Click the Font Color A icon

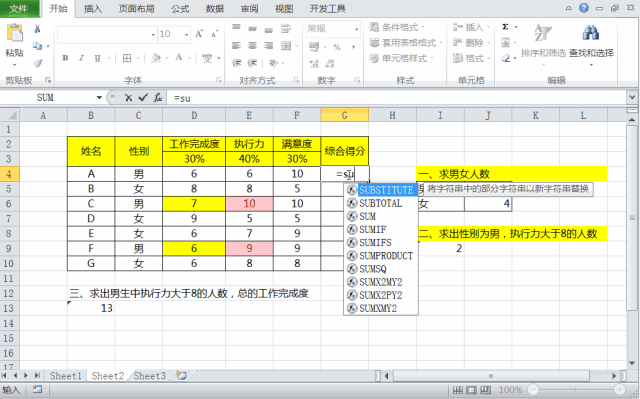[x=179, y=58]
